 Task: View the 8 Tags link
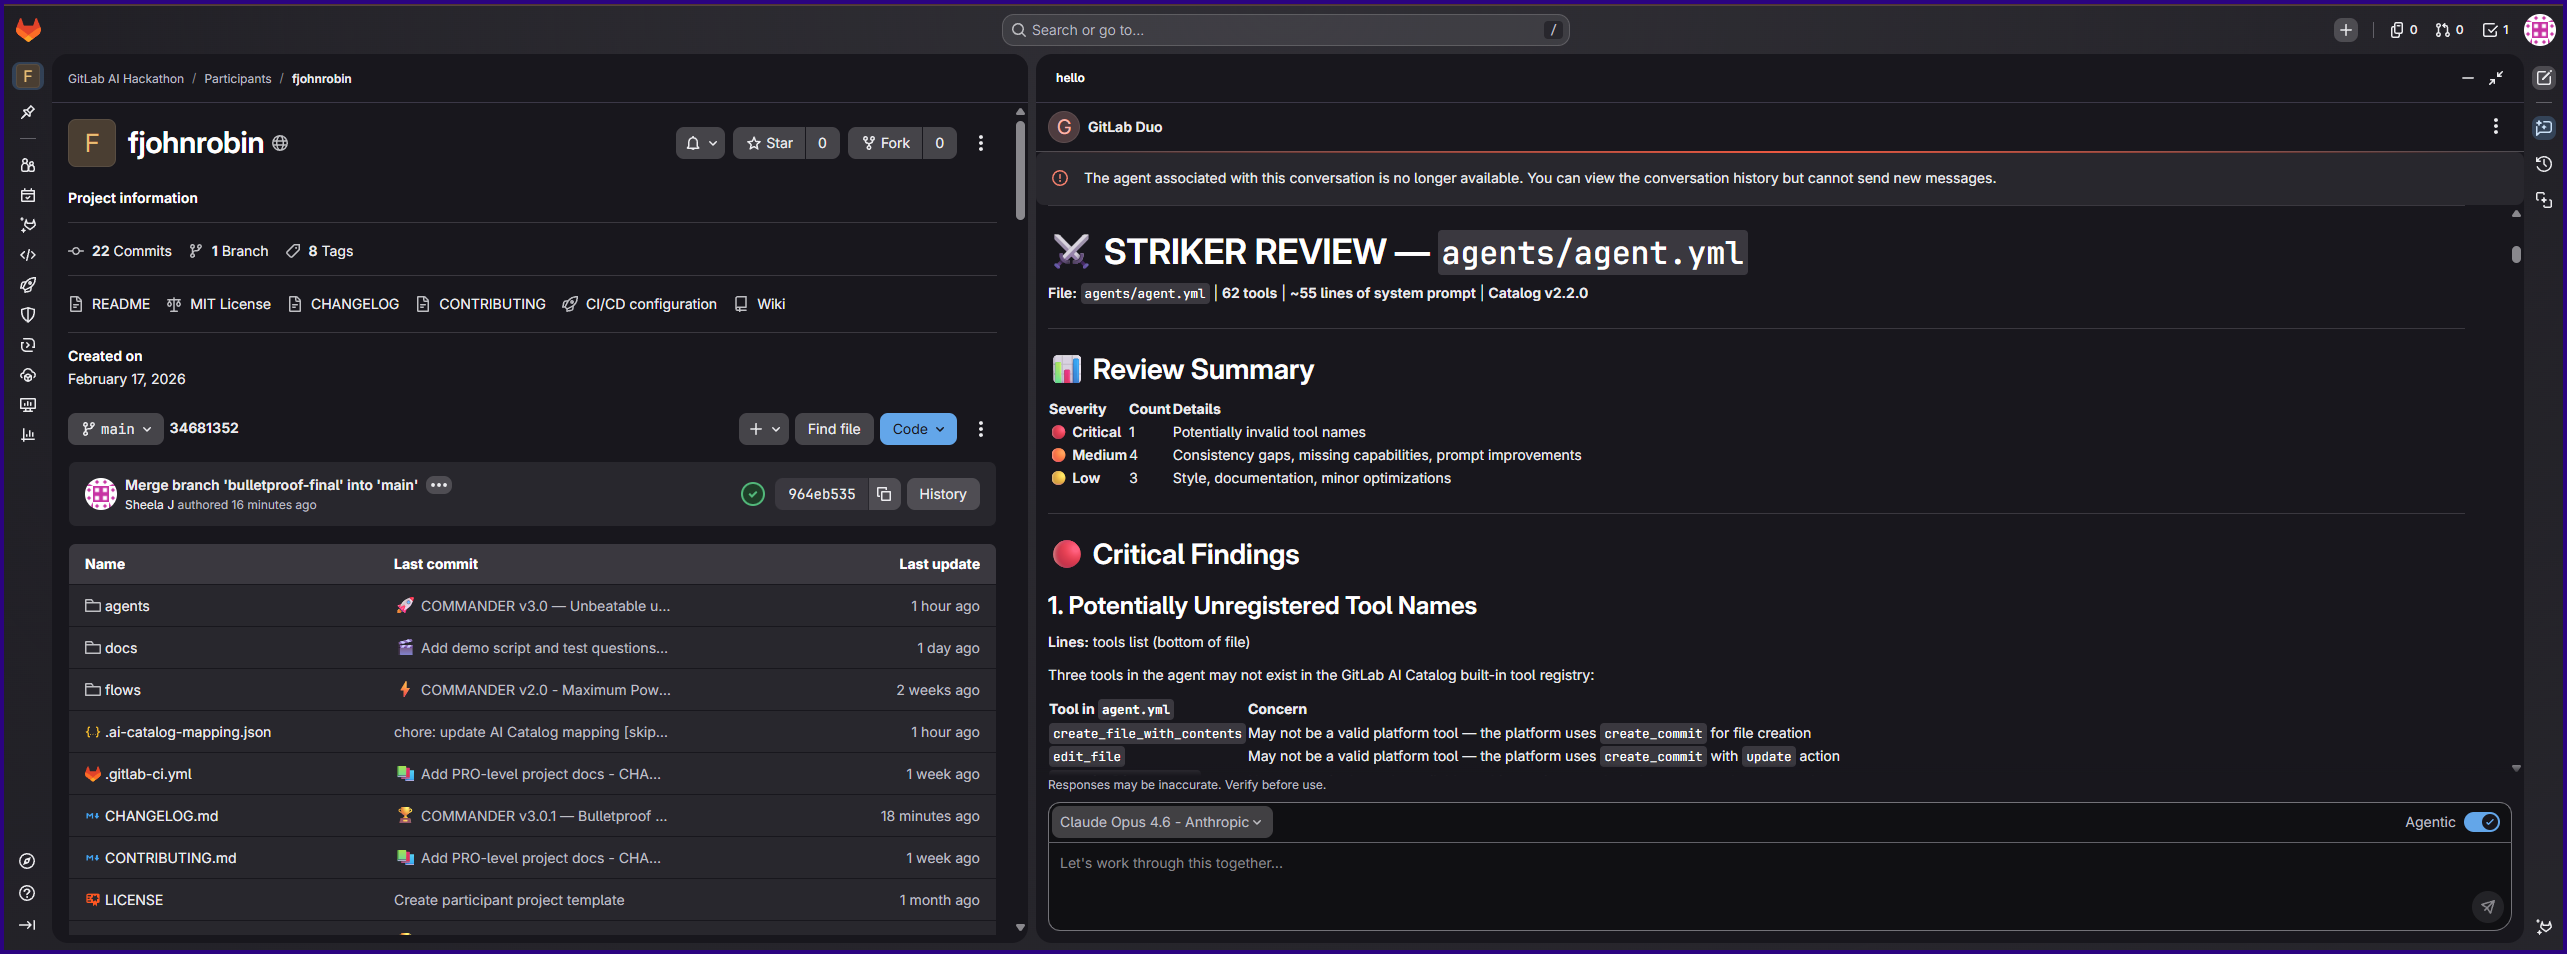tap(320, 251)
